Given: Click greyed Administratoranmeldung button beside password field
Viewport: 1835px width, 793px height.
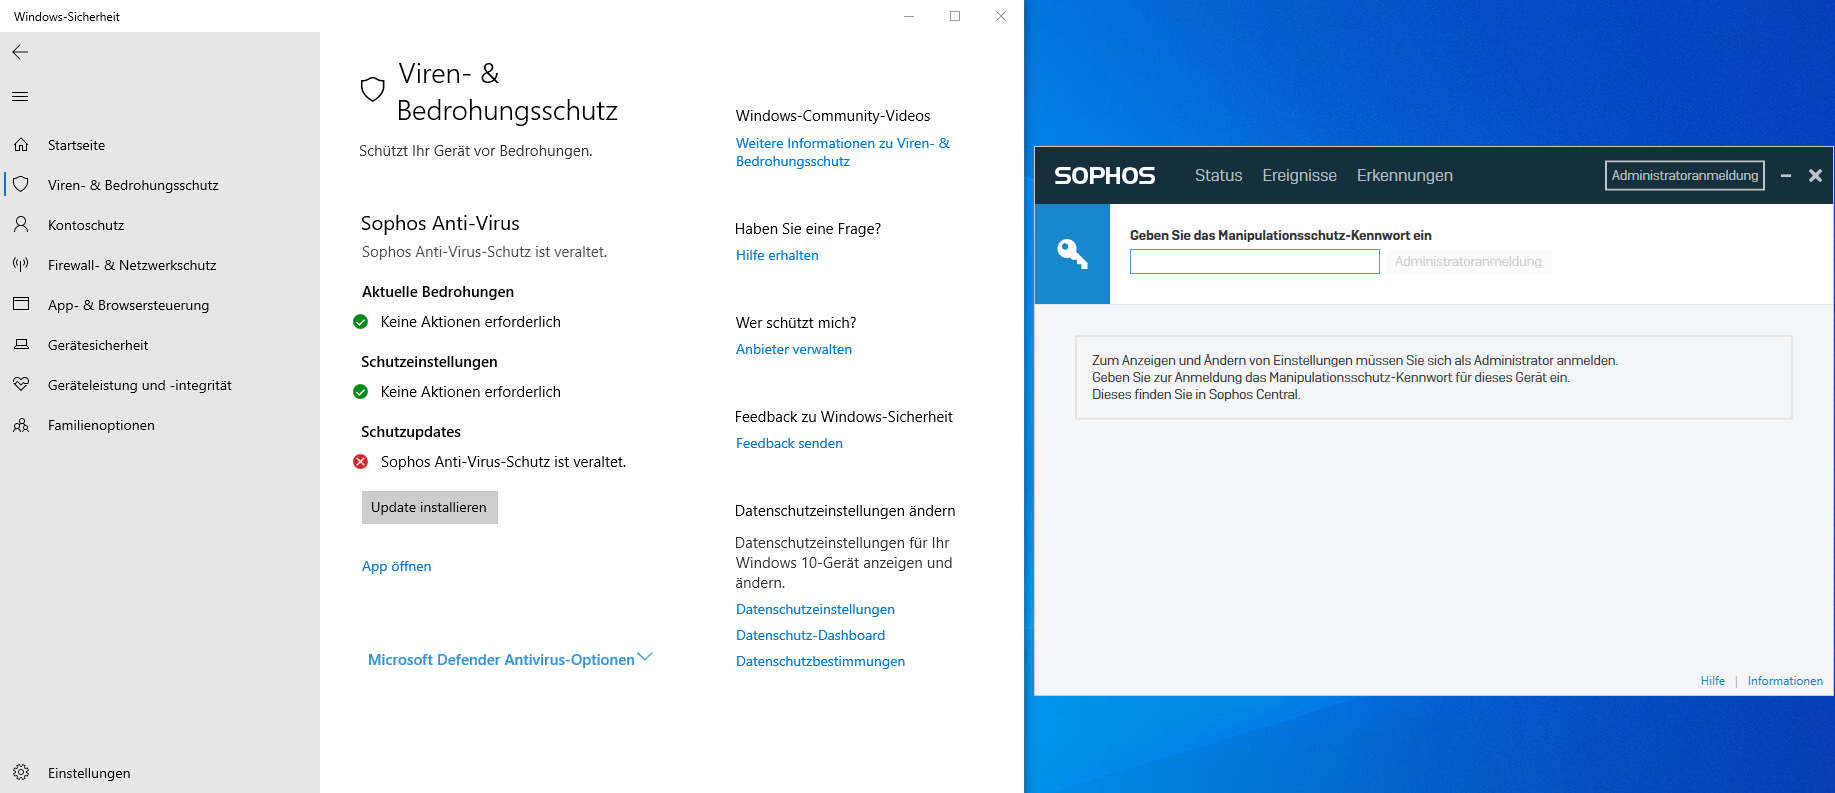Looking at the screenshot, I should (x=1468, y=262).
